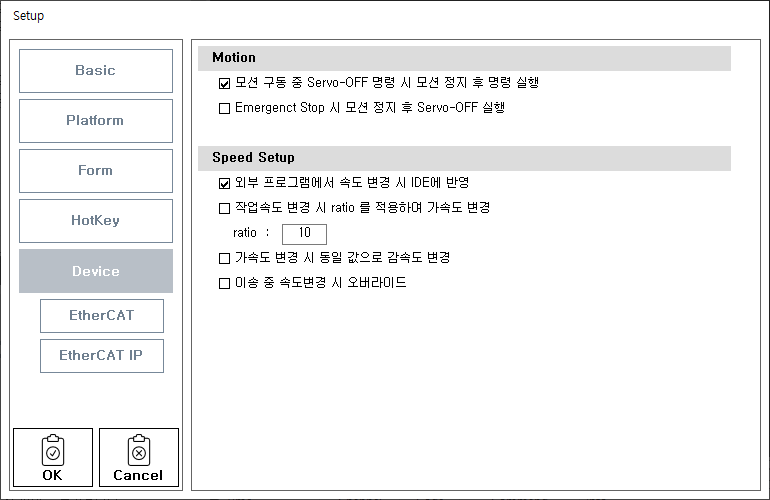Go to the Form settings tab
Image resolution: width=770 pixels, height=500 pixels.
point(96,171)
